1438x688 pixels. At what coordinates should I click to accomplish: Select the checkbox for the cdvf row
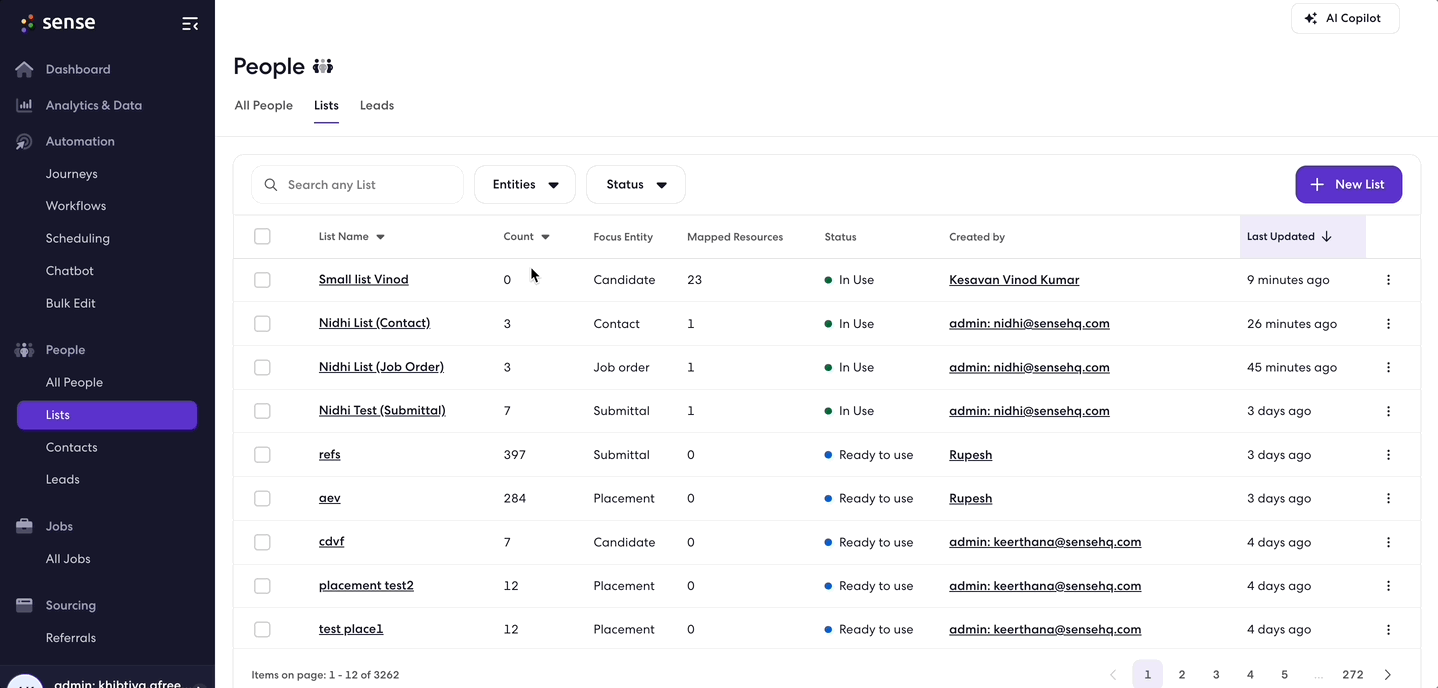[262, 542]
